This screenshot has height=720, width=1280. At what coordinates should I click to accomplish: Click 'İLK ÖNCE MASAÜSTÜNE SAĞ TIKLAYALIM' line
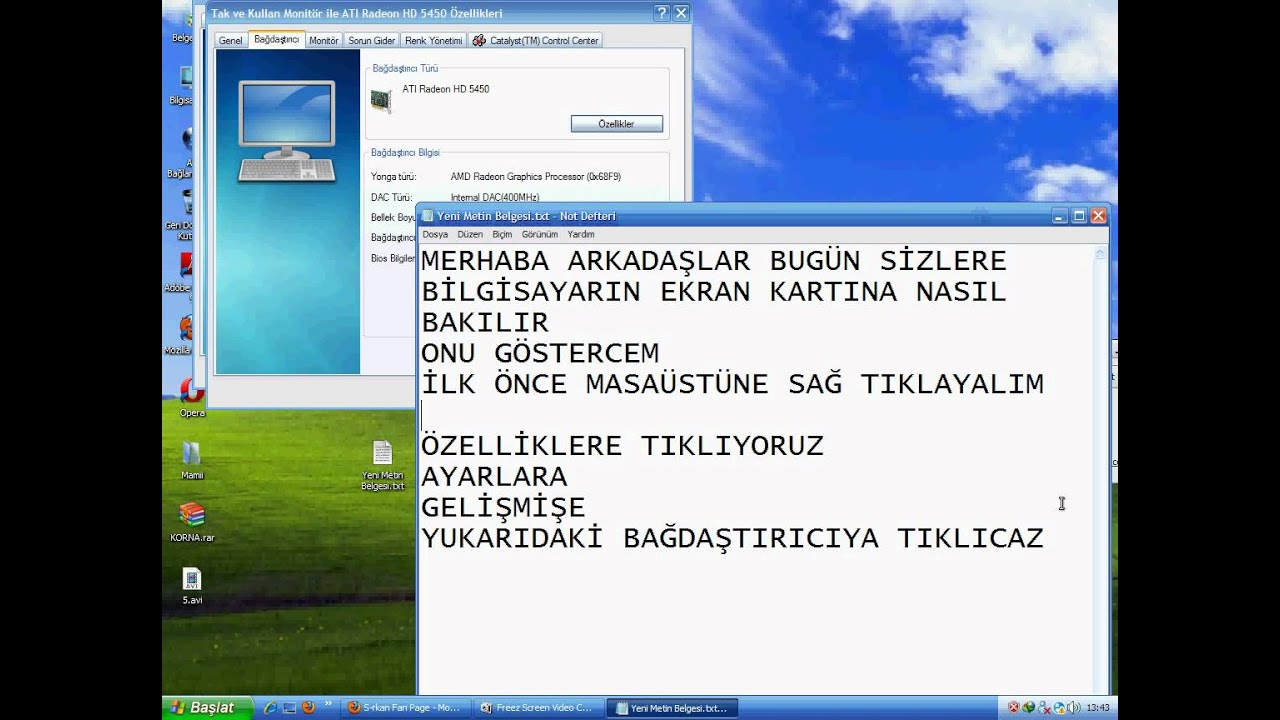coord(732,384)
